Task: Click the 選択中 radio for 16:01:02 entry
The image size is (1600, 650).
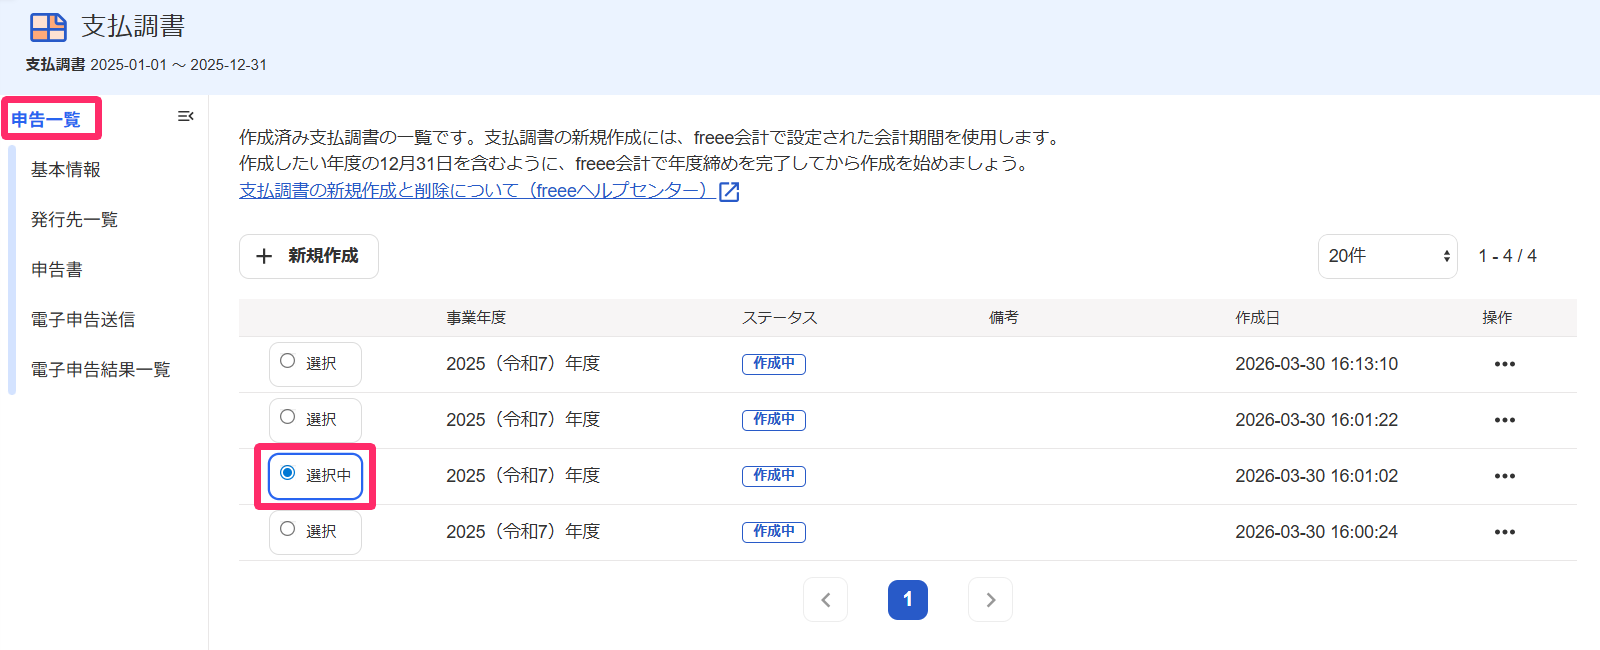Action: [288, 473]
